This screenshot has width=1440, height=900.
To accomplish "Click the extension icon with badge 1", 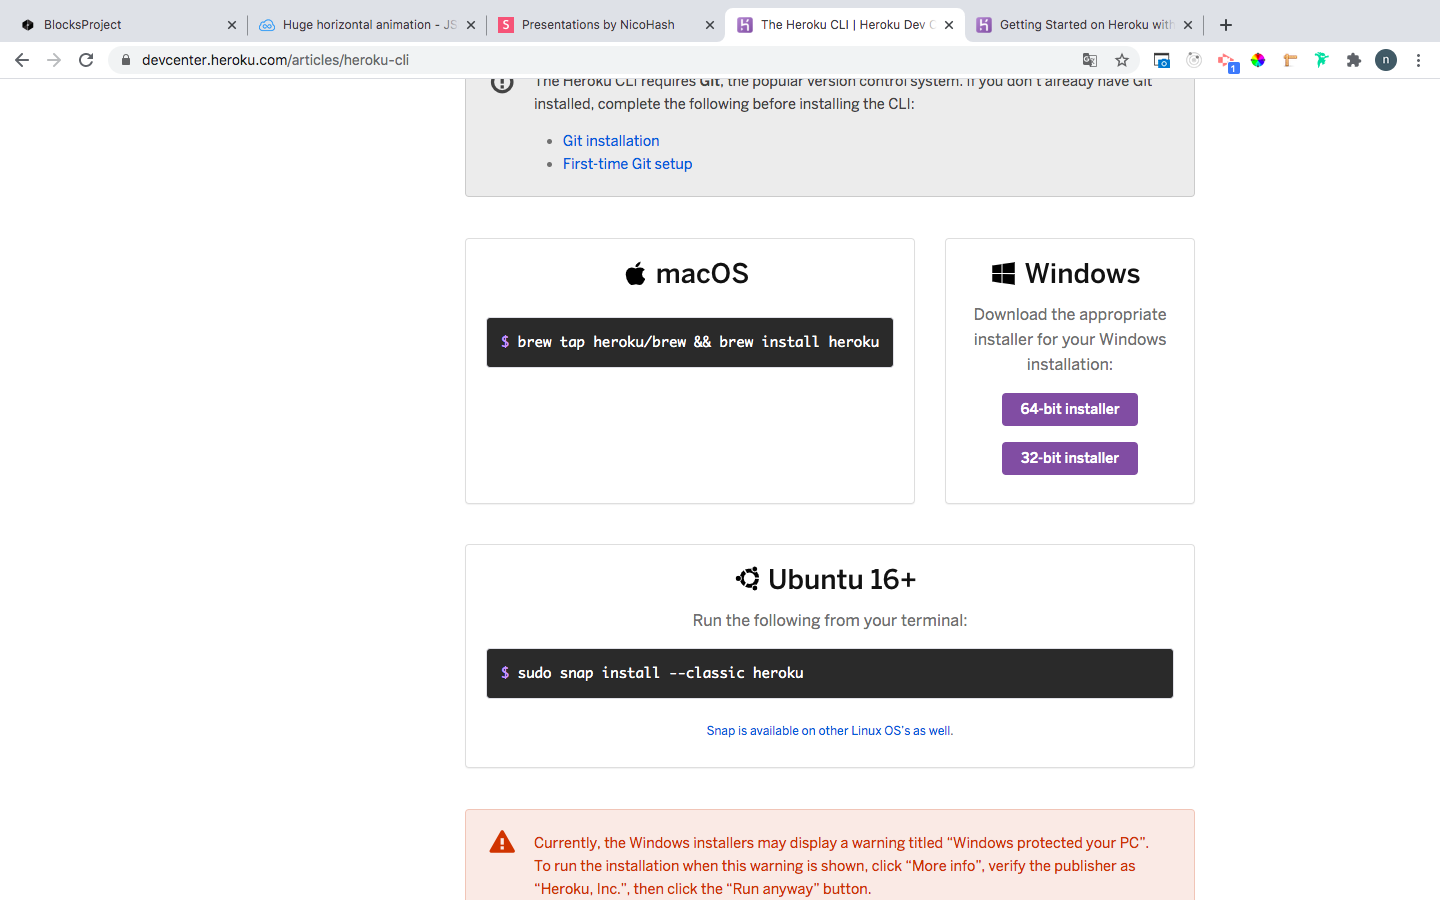I will pyautogui.click(x=1227, y=62).
